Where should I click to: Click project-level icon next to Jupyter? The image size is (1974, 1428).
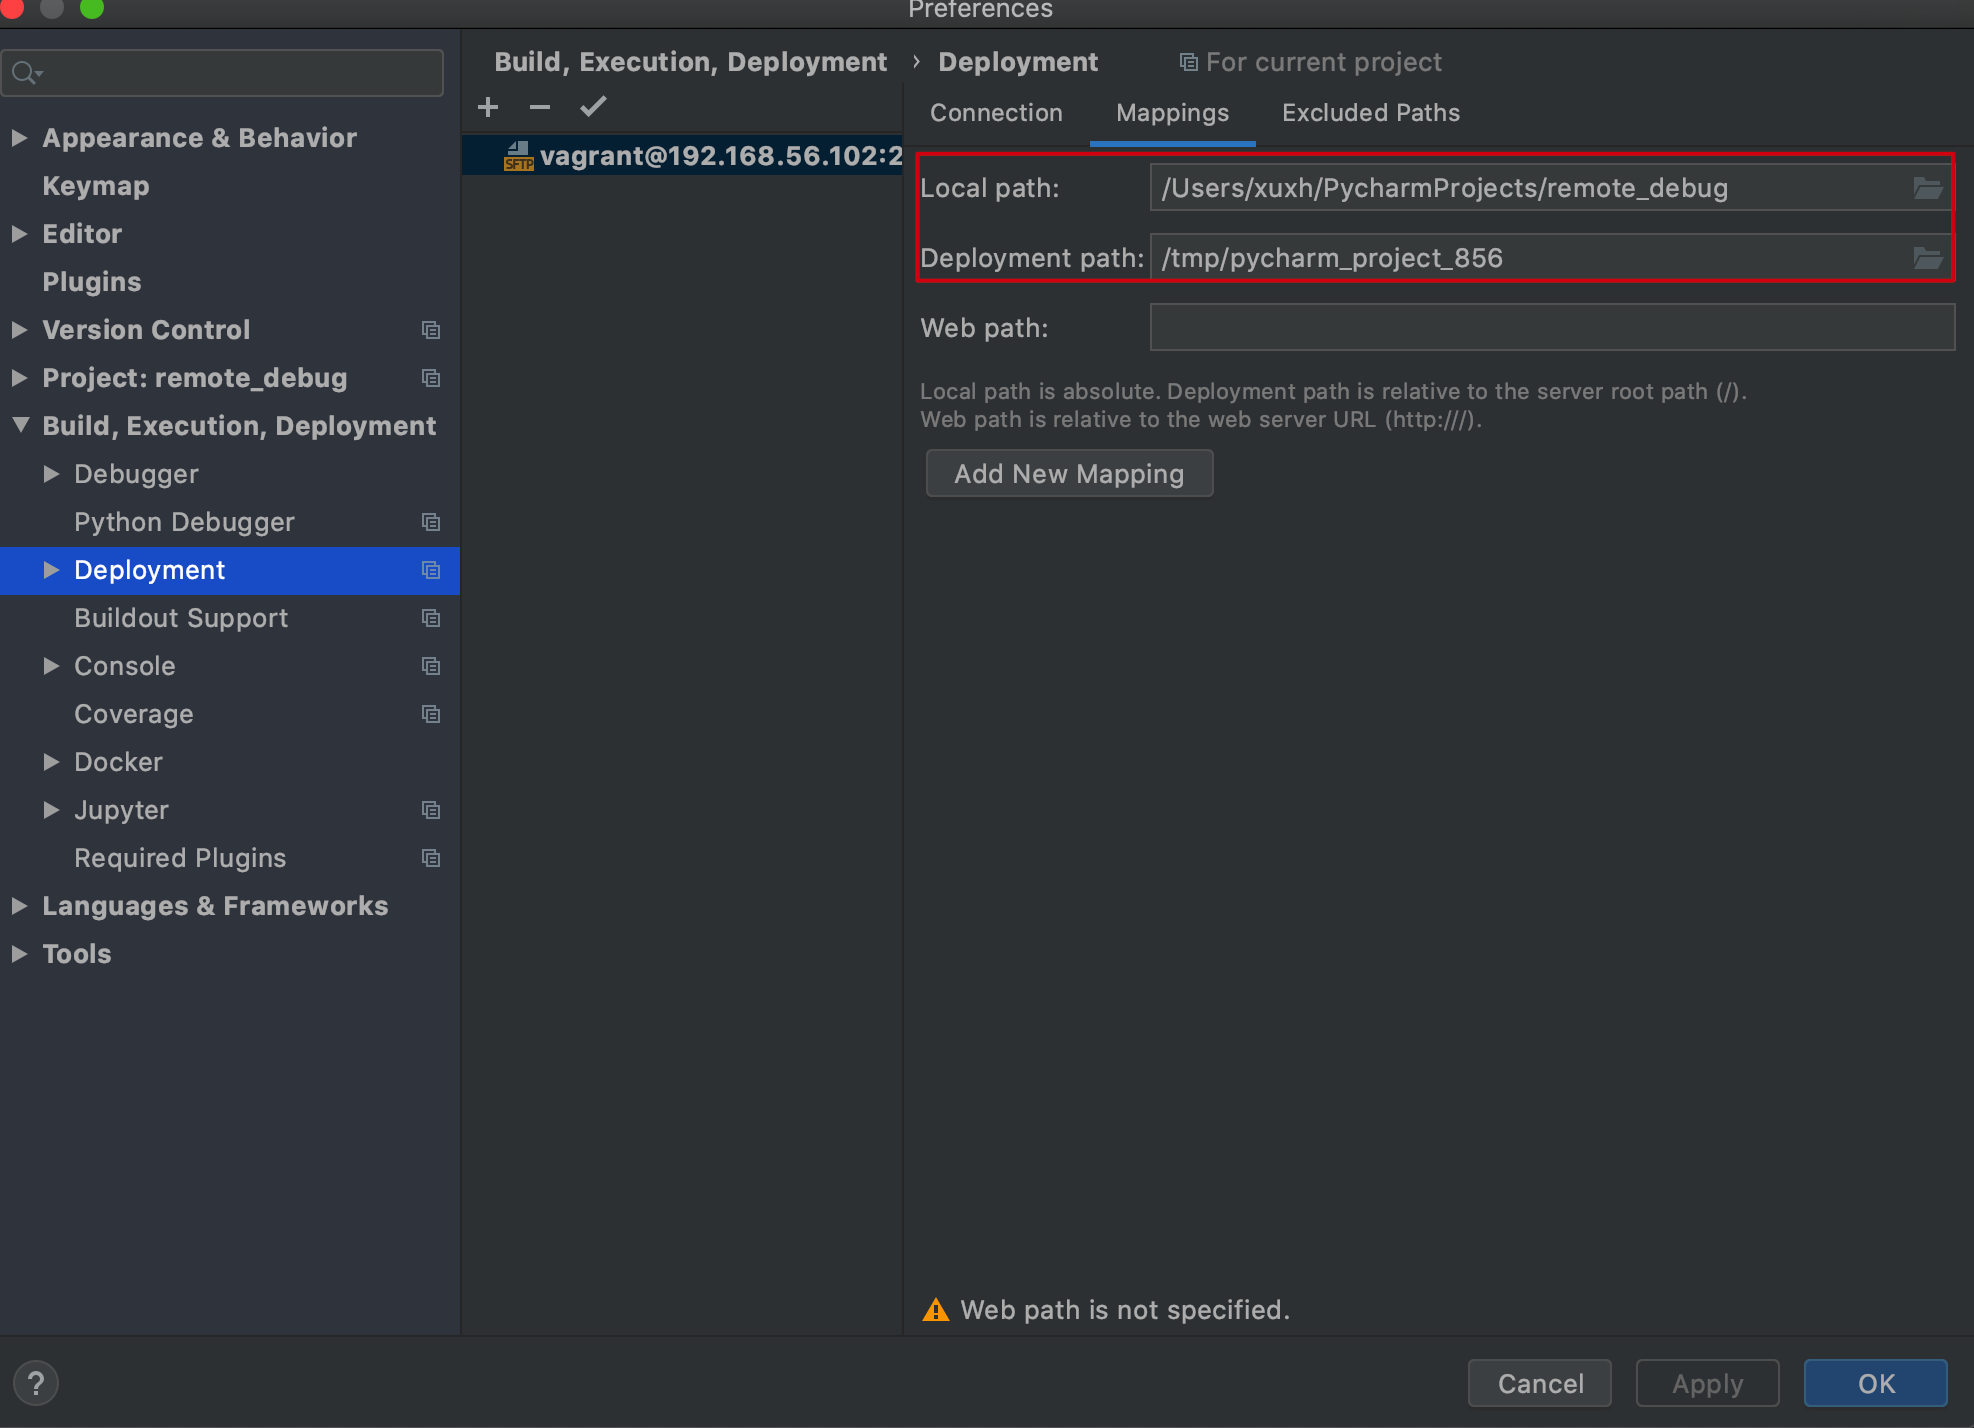click(x=431, y=810)
